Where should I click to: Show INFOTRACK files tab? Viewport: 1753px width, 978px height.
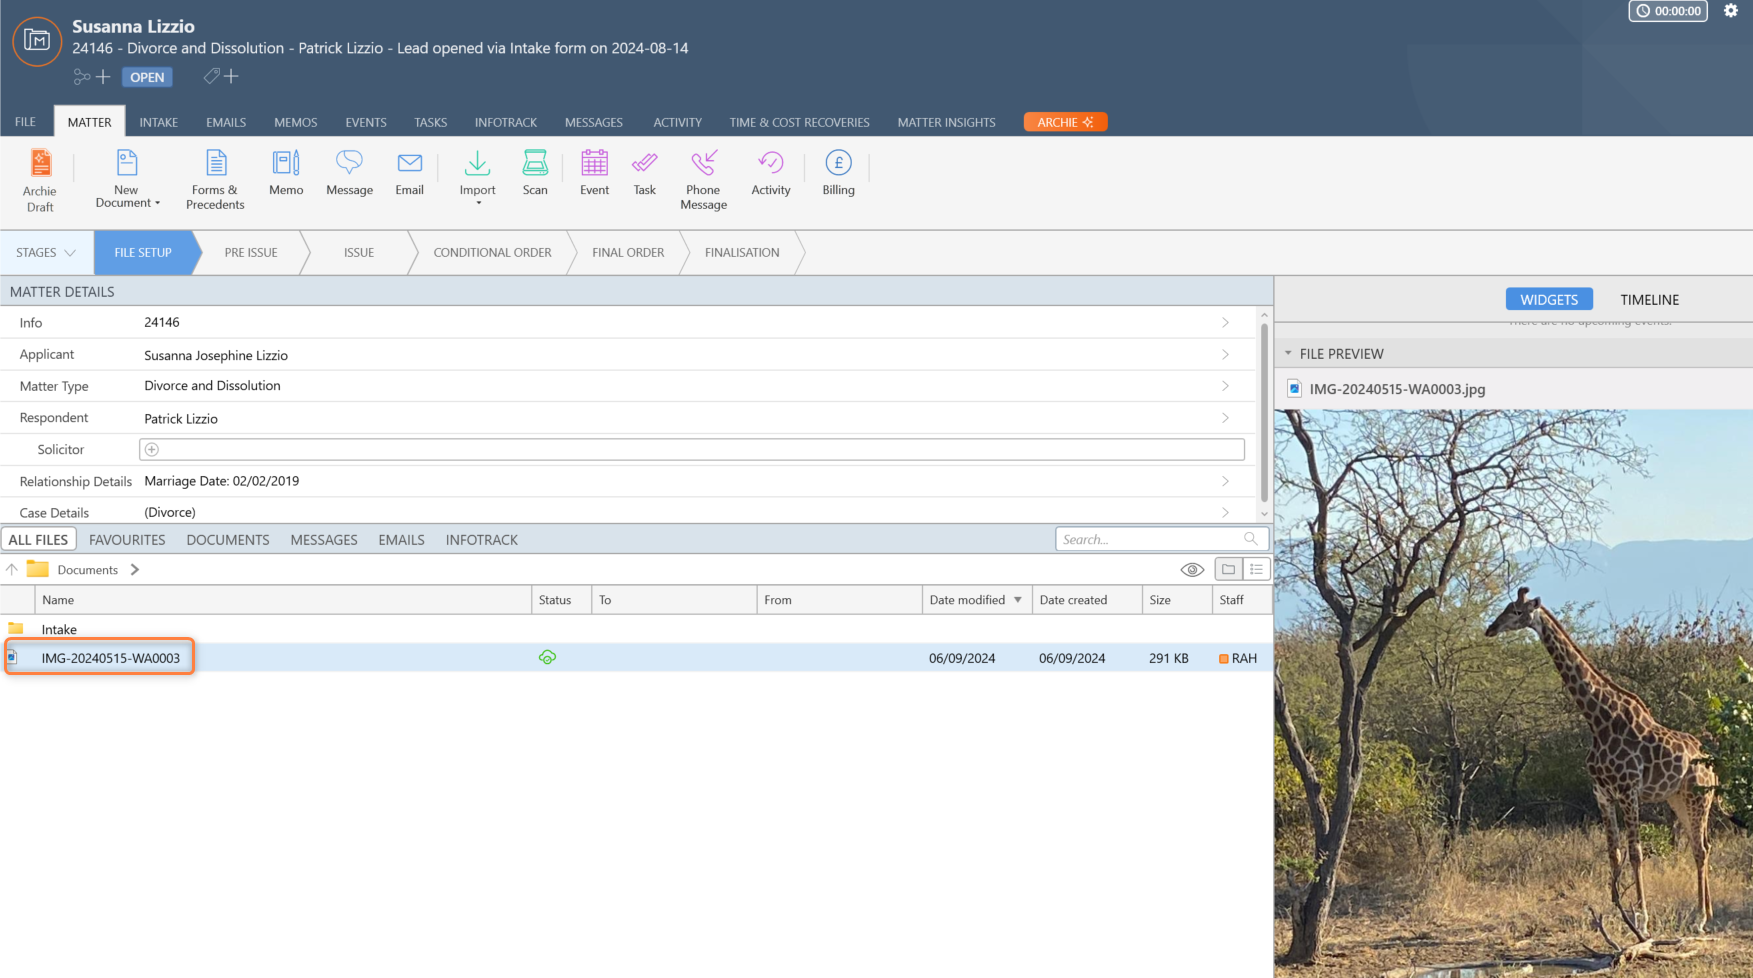coord(482,540)
